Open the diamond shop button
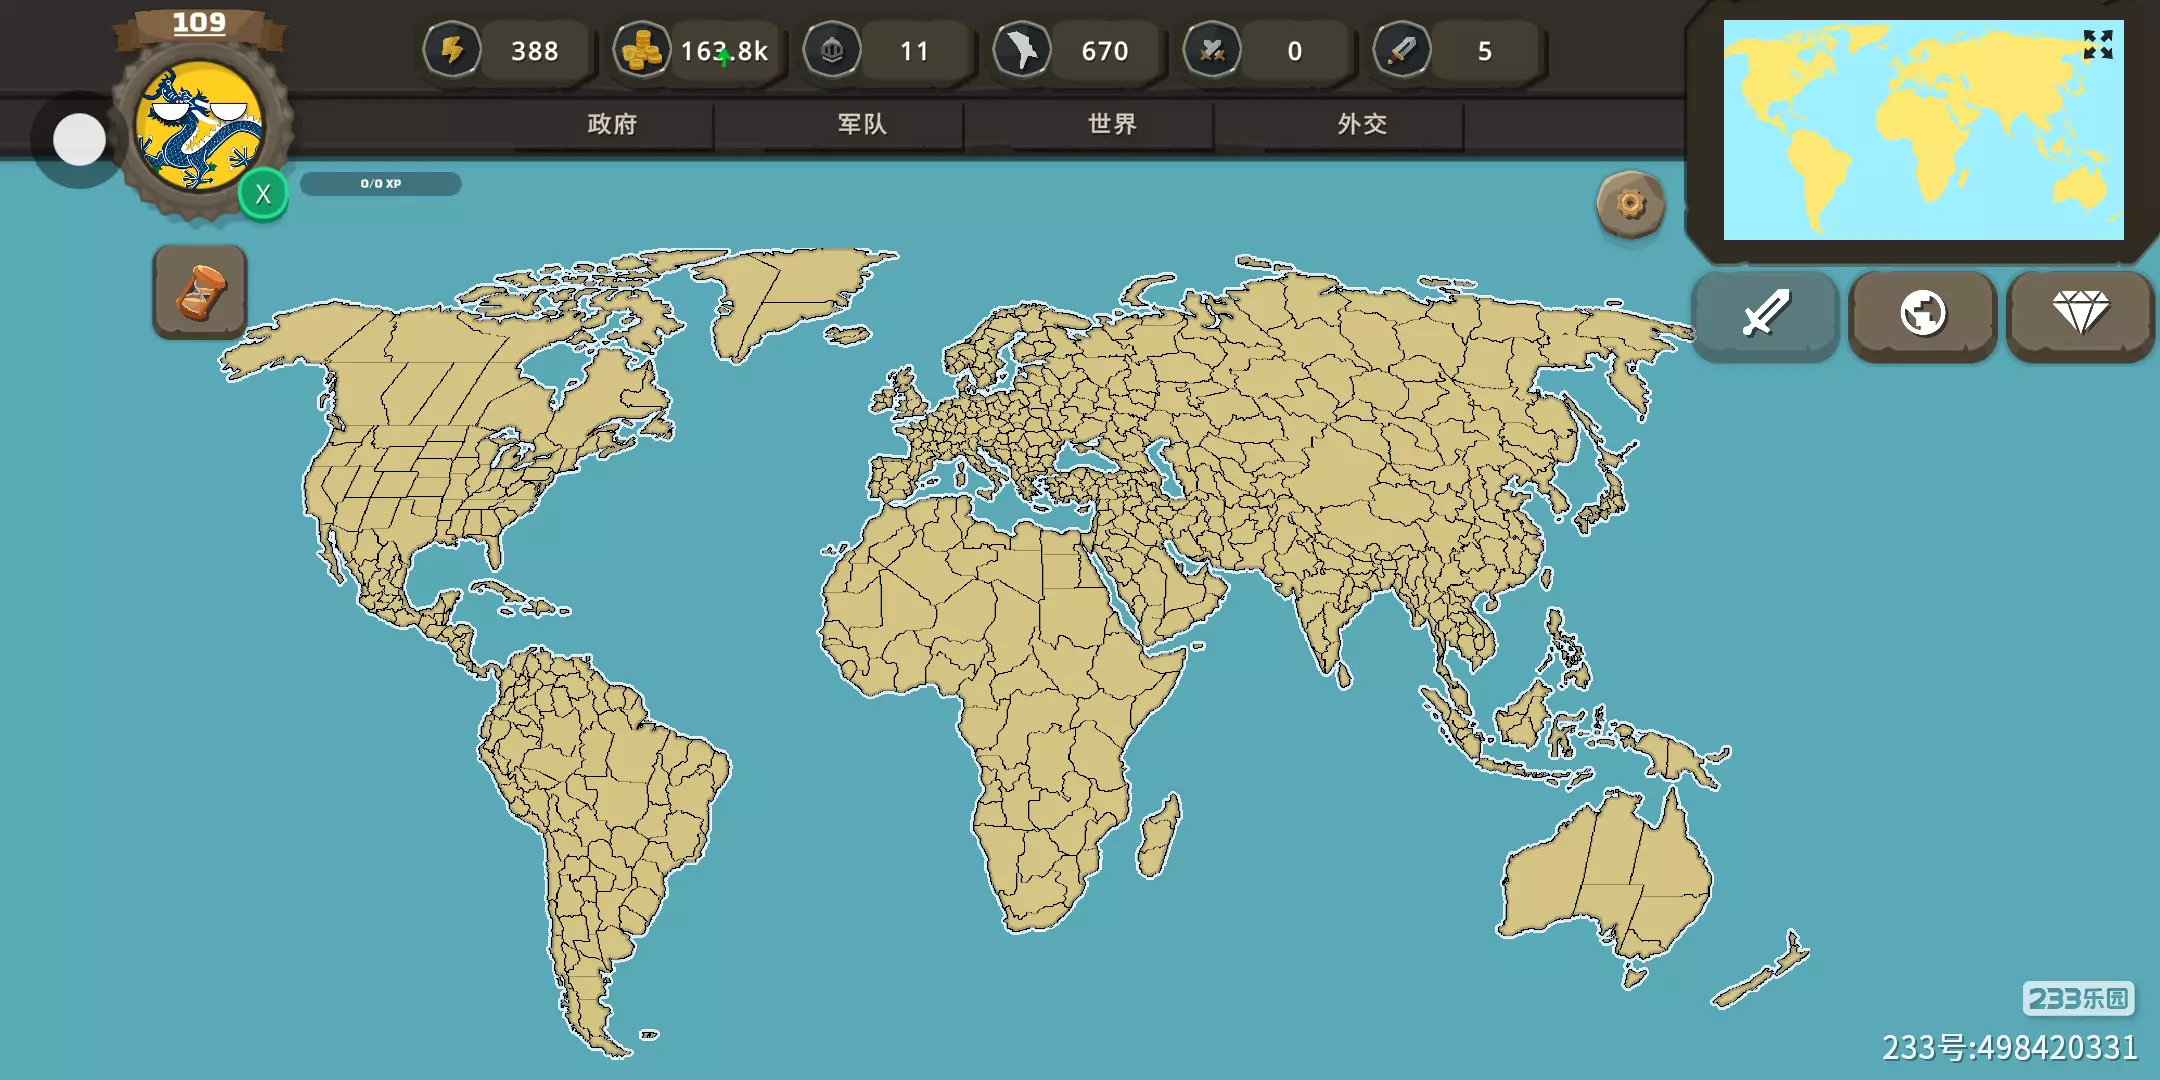 (x=2080, y=314)
